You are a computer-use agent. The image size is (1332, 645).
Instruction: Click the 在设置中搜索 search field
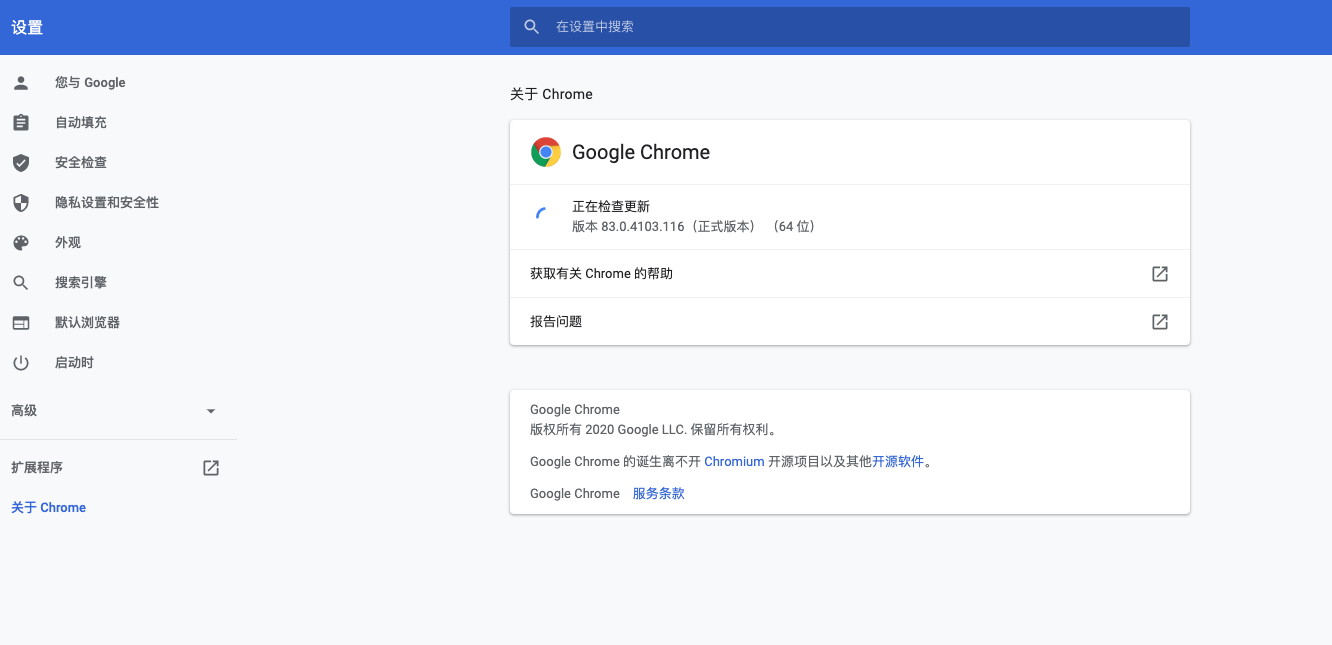(850, 27)
